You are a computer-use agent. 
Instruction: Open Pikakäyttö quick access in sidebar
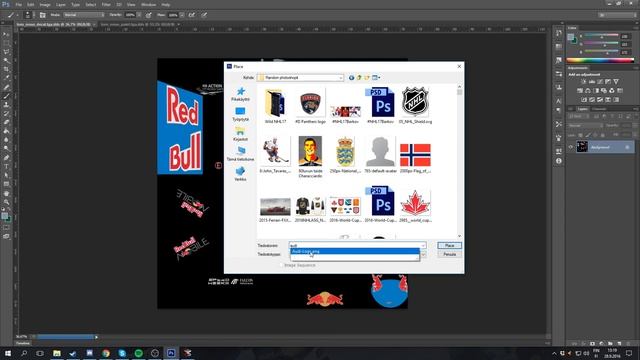240,94
